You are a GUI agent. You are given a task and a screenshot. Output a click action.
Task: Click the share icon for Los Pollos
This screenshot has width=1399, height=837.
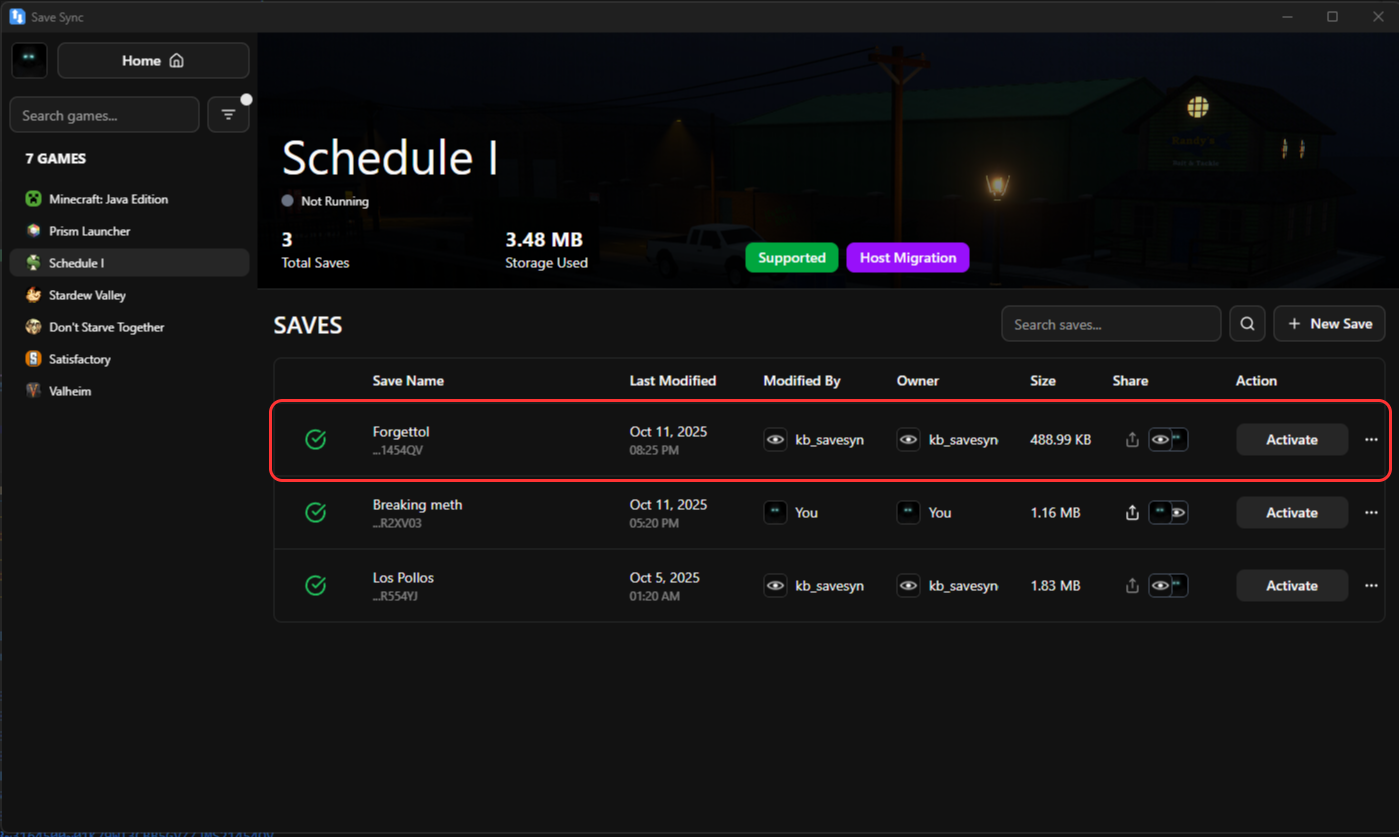click(1132, 586)
